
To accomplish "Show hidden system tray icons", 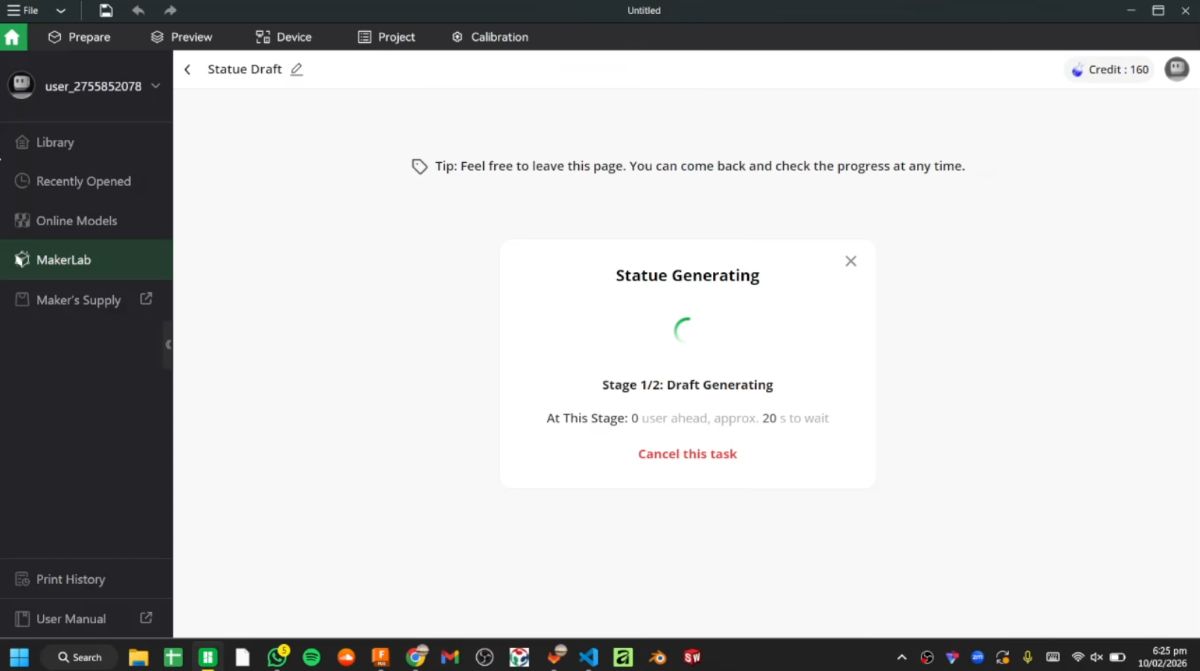I will pos(902,657).
